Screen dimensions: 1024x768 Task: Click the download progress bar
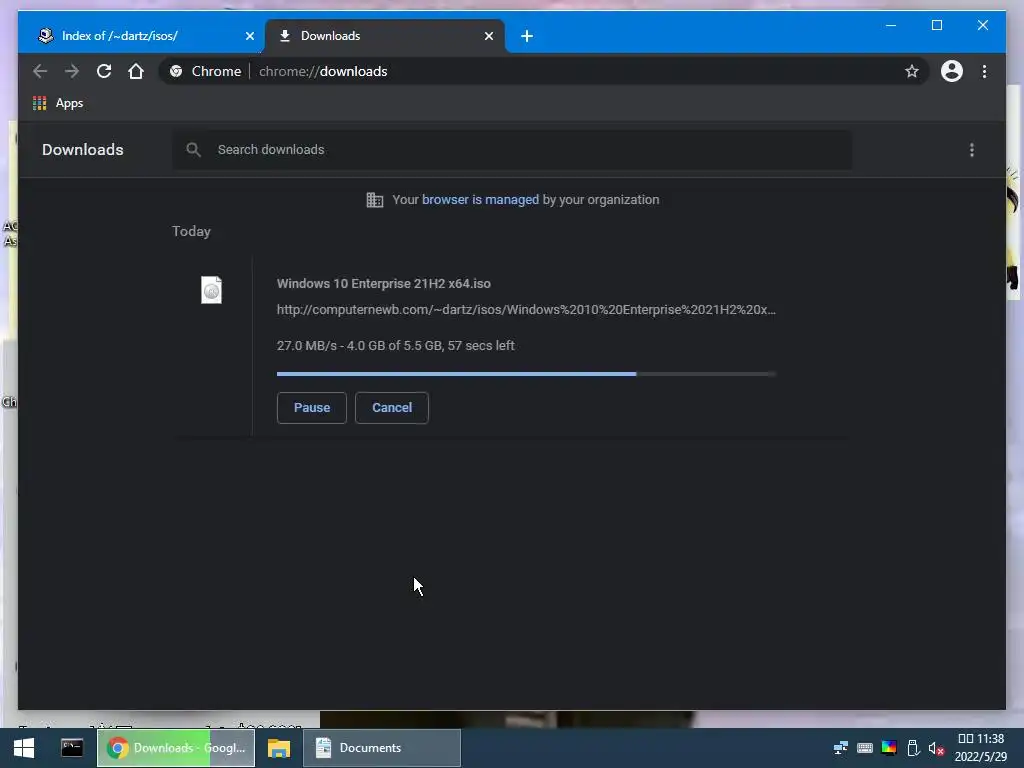(x=526, y=374)
